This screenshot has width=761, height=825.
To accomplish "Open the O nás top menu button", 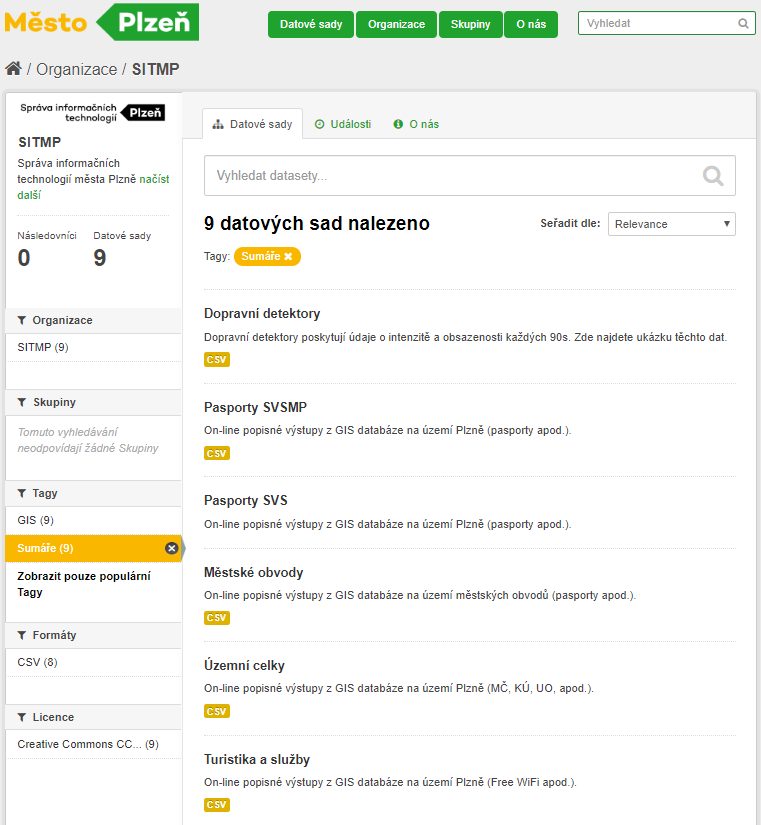I will pyautogui.click(x=531, y=24).
